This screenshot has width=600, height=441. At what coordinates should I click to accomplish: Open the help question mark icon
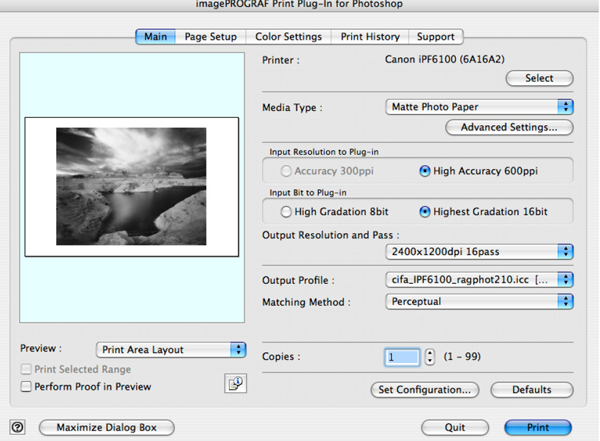click(17, 427)
